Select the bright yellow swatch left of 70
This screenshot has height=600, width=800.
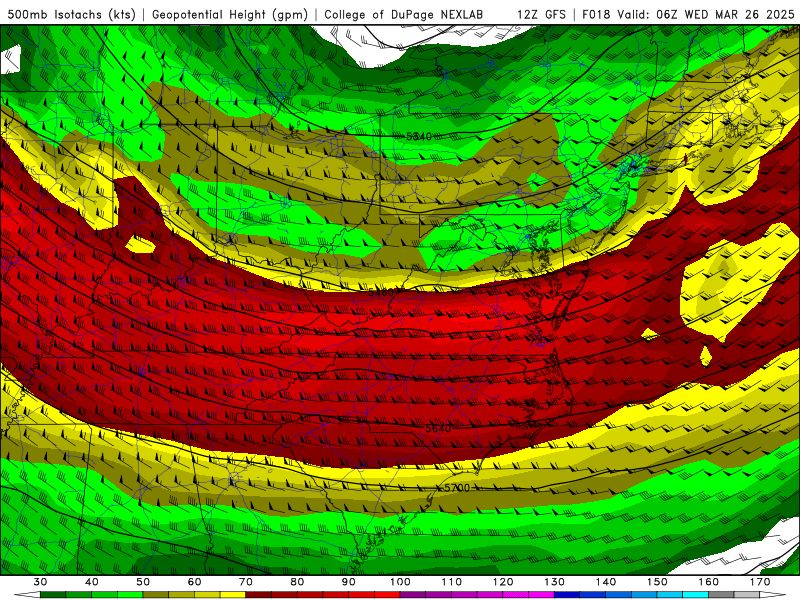pos(233,594)
